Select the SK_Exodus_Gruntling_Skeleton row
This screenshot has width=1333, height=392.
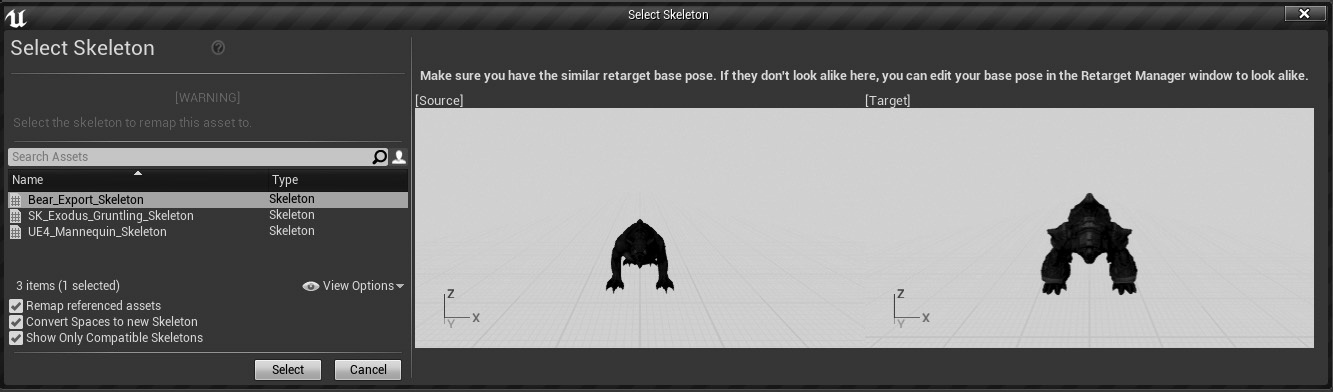(x=208, y=216)
